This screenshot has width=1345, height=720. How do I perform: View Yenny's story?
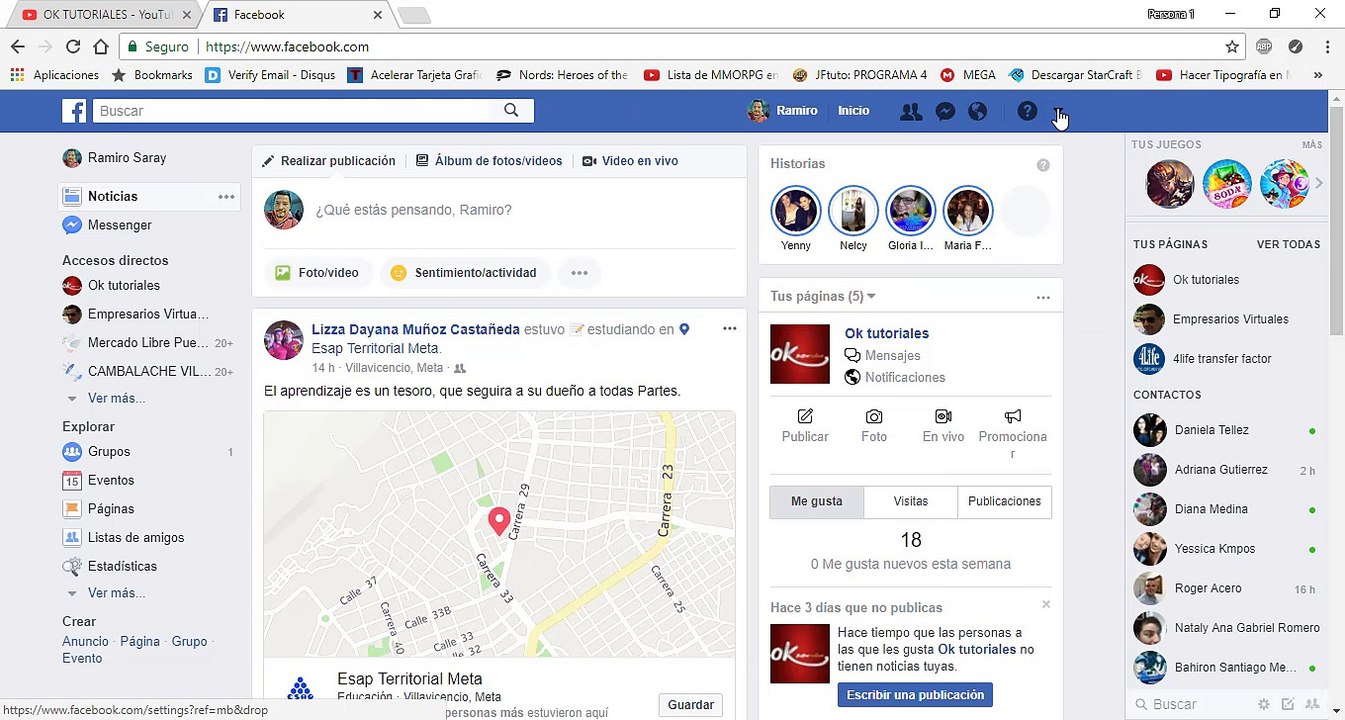tap(796, 211)
